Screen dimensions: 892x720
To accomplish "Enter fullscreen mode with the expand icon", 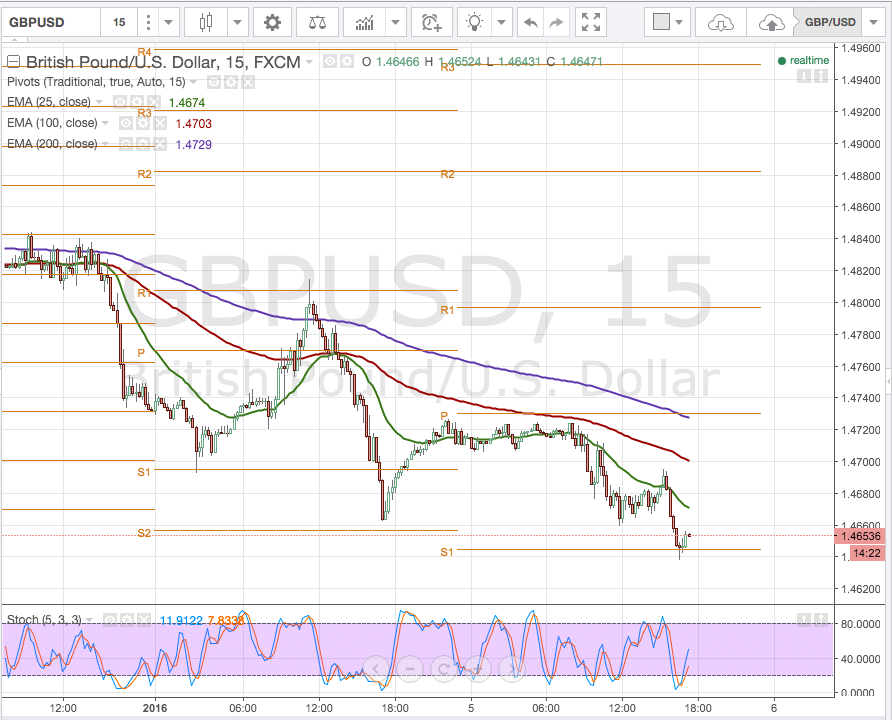I will [589, 20].
